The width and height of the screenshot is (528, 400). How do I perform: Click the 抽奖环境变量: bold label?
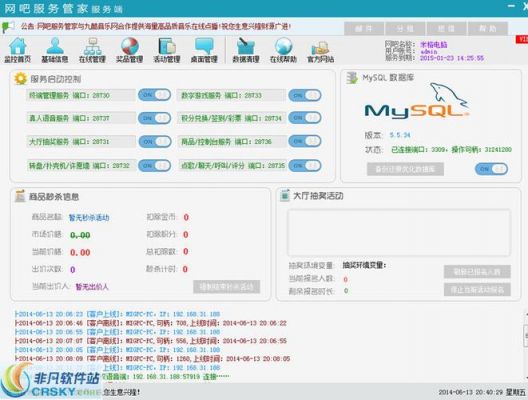364,265
